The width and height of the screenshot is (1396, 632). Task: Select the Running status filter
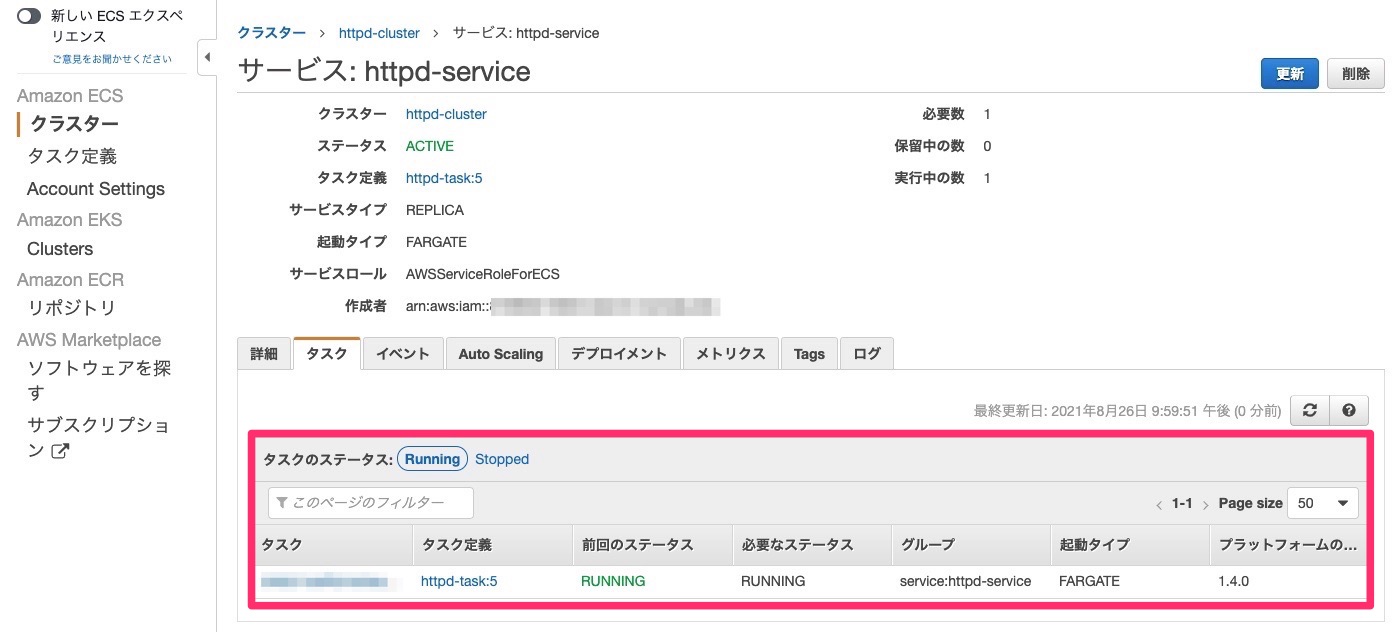click(x=432, y=459)
